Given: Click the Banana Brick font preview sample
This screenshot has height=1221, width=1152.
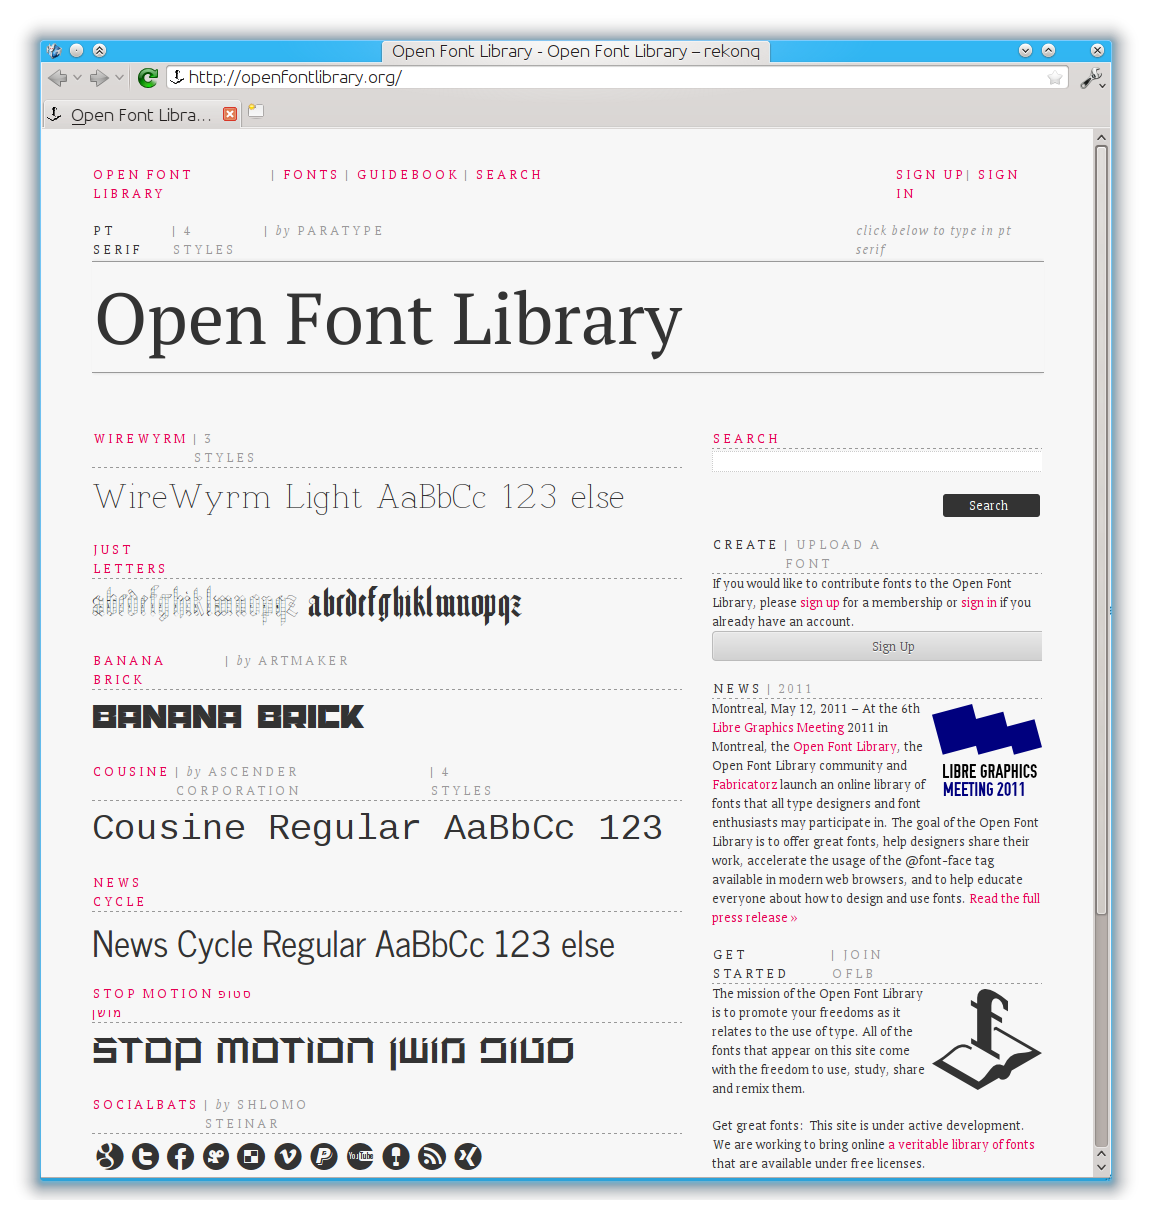Looking at the screenshot, I should (228, 717).
